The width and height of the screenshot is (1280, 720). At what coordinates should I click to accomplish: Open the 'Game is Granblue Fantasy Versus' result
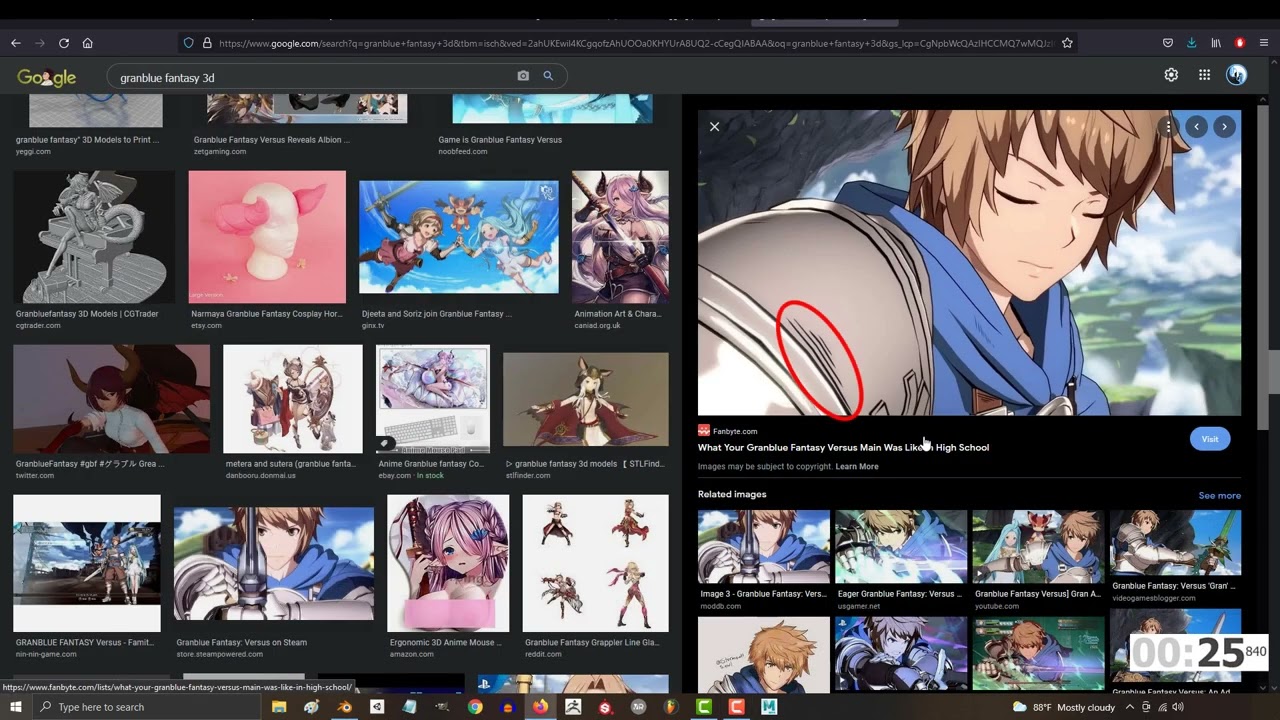[500, 140]
